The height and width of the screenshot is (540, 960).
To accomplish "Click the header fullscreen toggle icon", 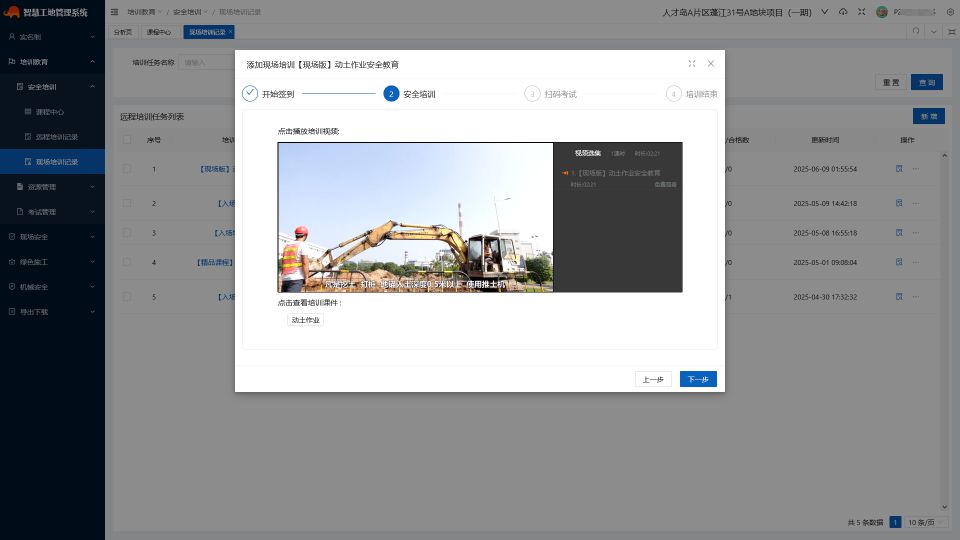I will pos(861,12).
